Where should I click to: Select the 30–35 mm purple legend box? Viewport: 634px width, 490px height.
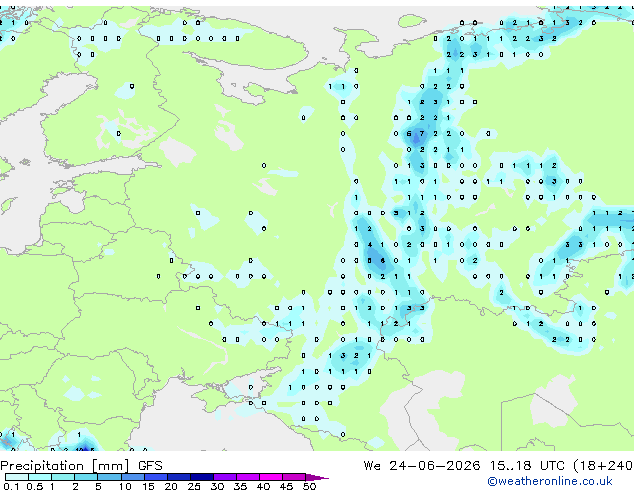pyautogui.click(x=224, y=477)
